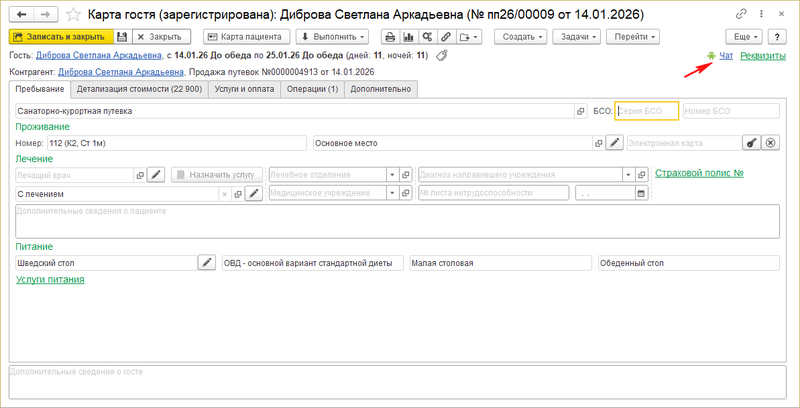Click the Дополнительные сведения о пациенте text area
This screenshot has width=800, height=408.
point(397,221)
